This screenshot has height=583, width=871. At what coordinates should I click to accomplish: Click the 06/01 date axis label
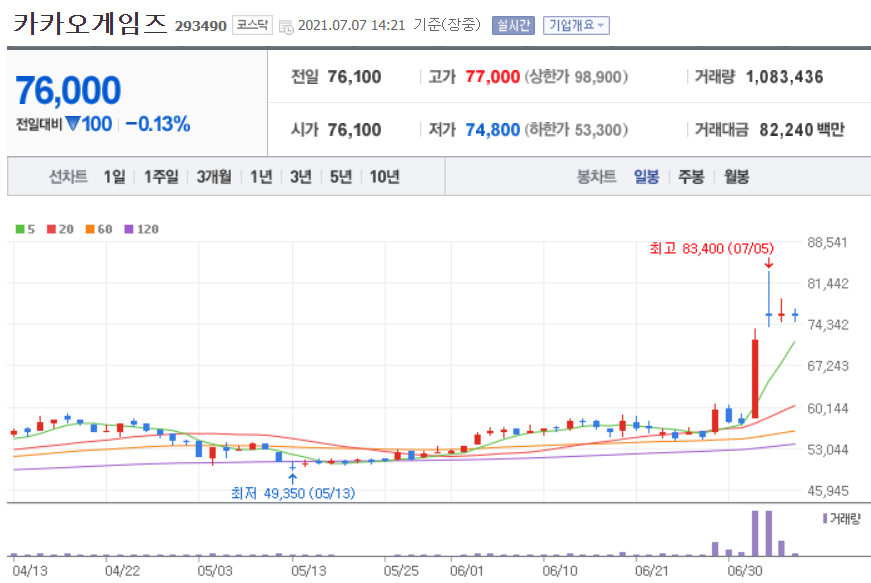point(467,571)
